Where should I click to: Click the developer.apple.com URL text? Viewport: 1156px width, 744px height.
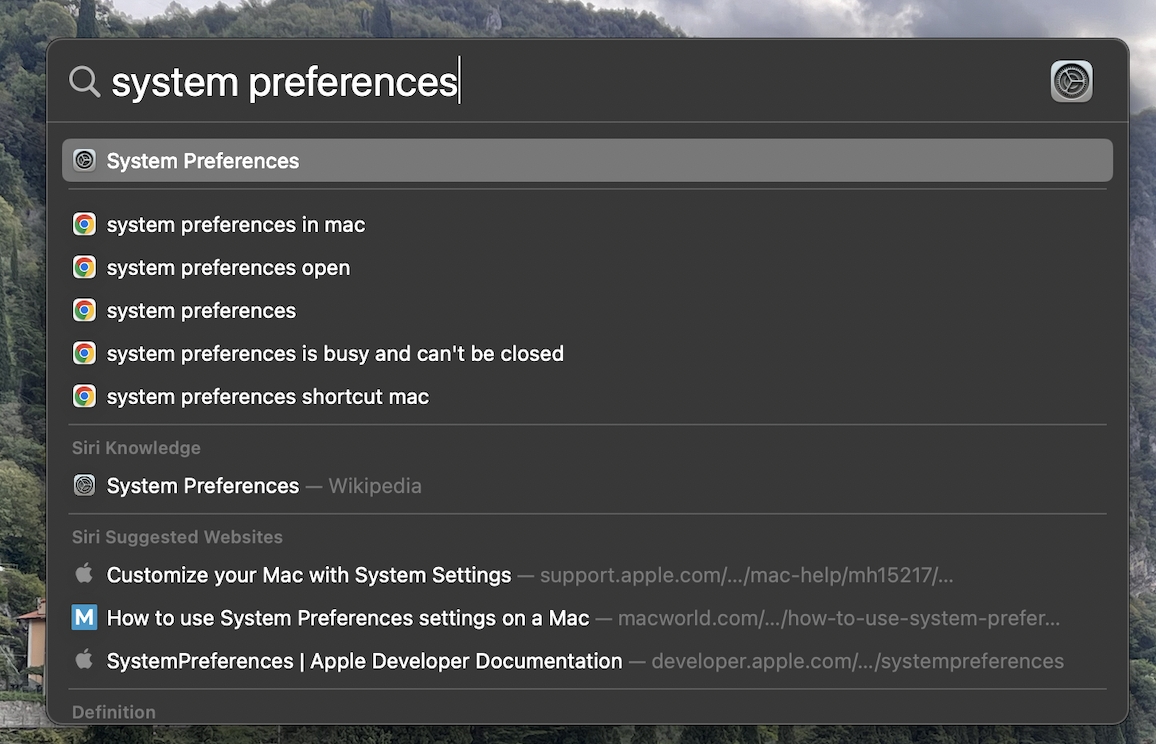click(857, 661)
